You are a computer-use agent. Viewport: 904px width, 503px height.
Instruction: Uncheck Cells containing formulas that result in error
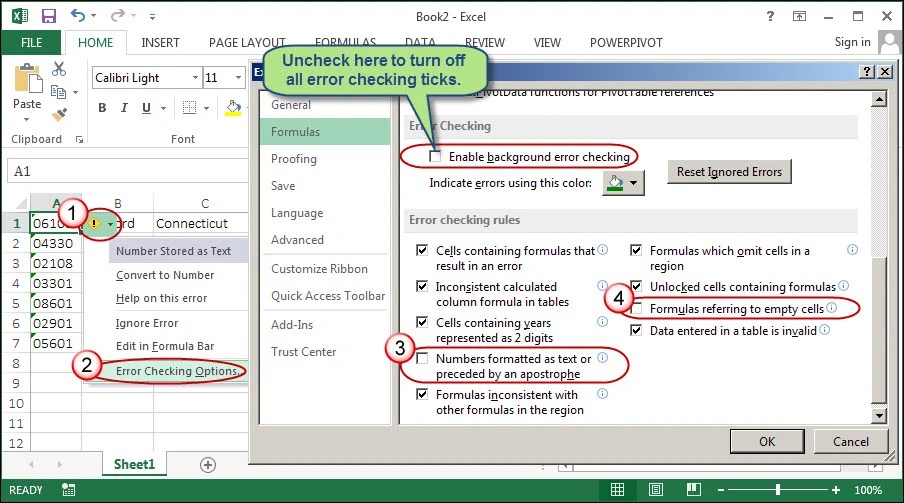click(422, 250)
